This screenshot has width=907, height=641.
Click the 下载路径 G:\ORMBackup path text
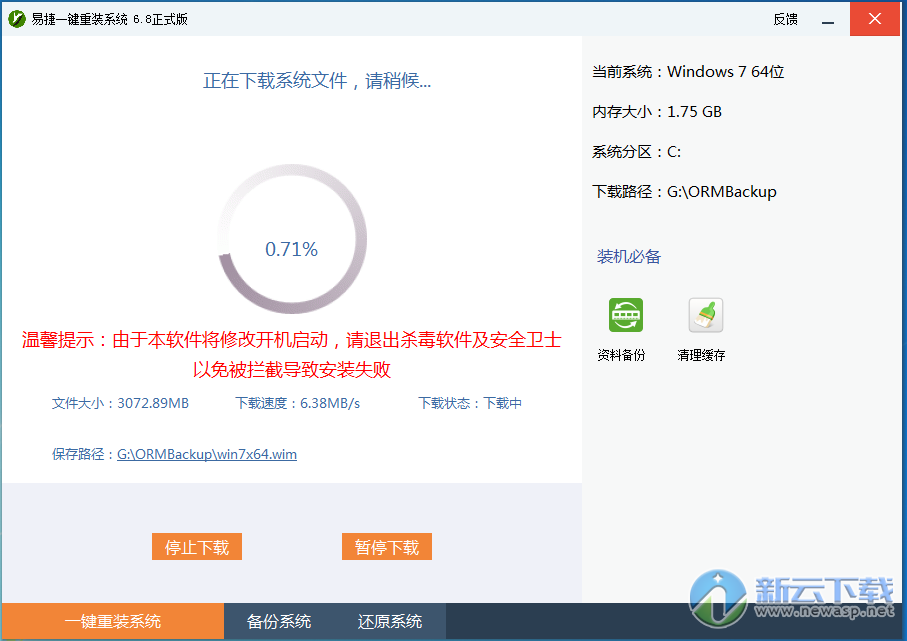(x=683, y=191)
